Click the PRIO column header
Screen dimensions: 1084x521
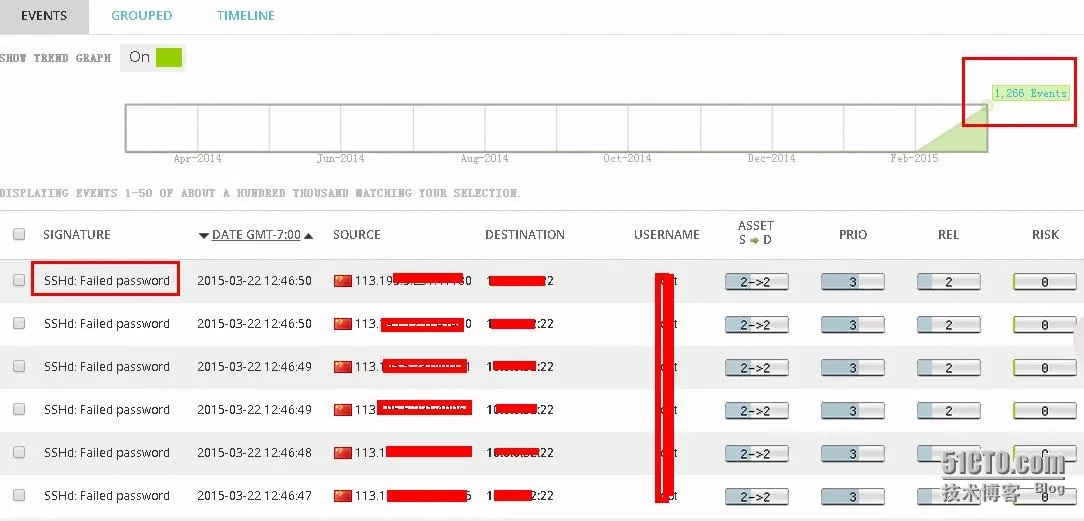point(852,235)
